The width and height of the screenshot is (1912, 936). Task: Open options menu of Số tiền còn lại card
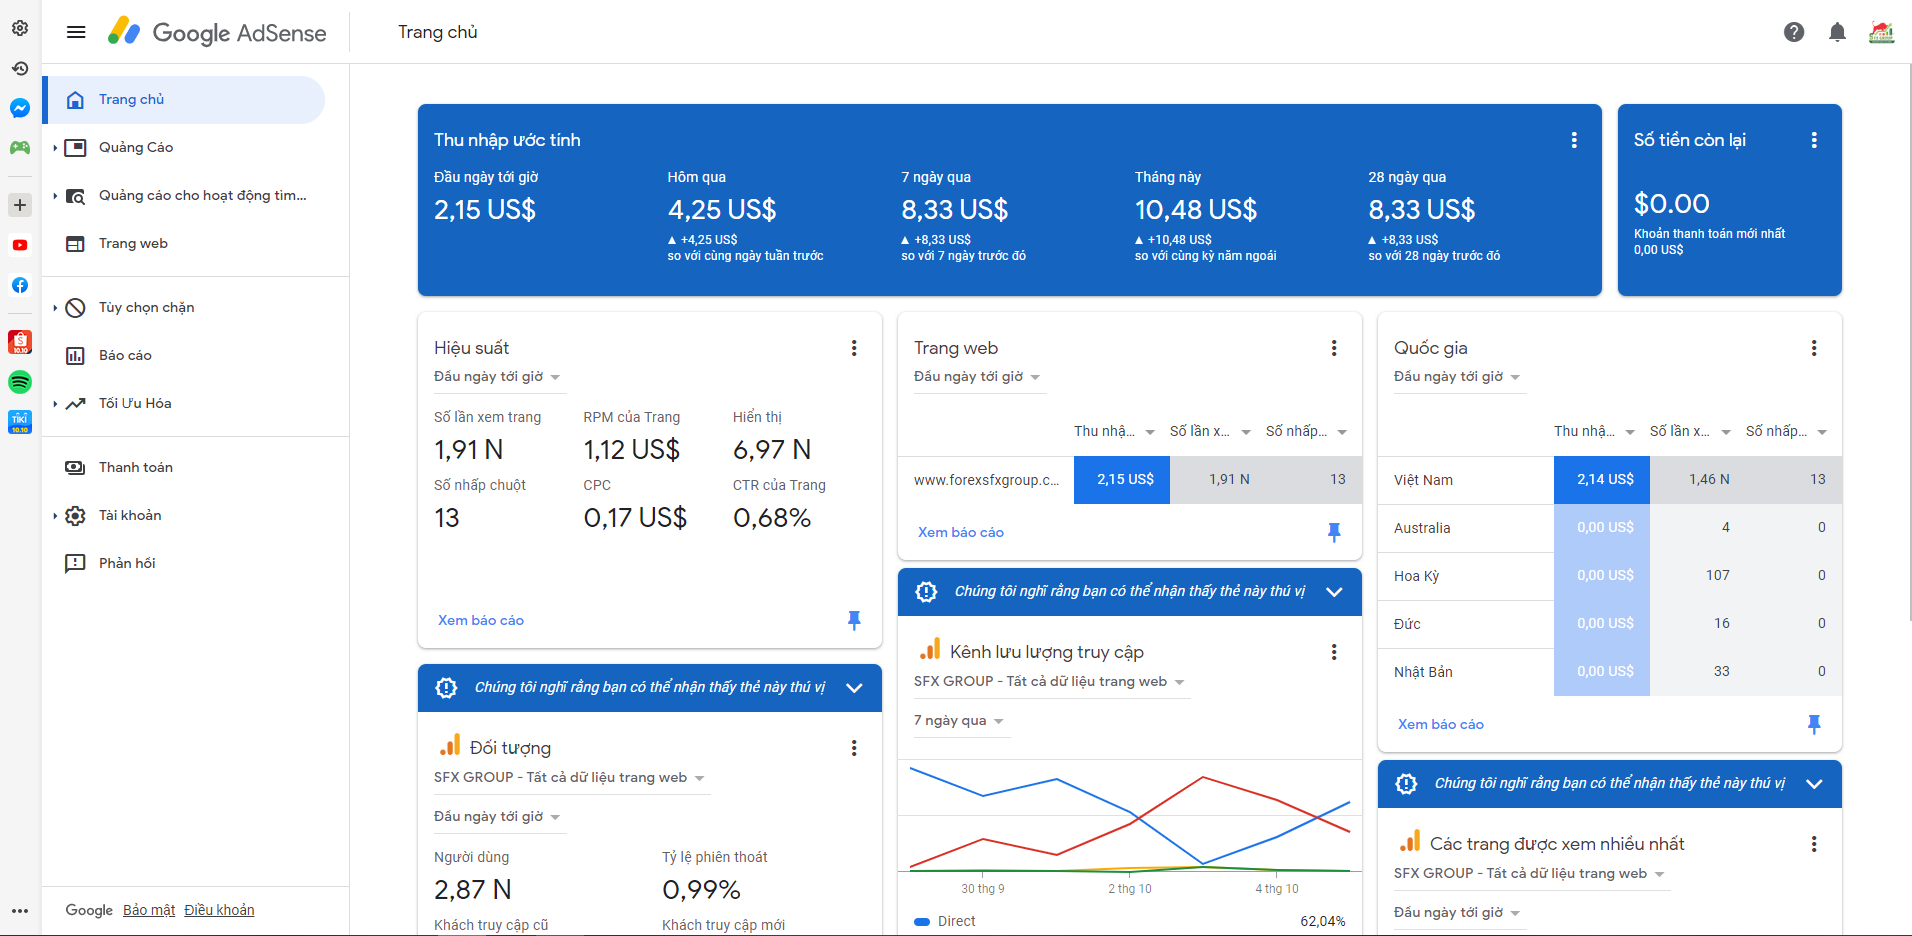pyautogui.click(x=1814, y=140)
